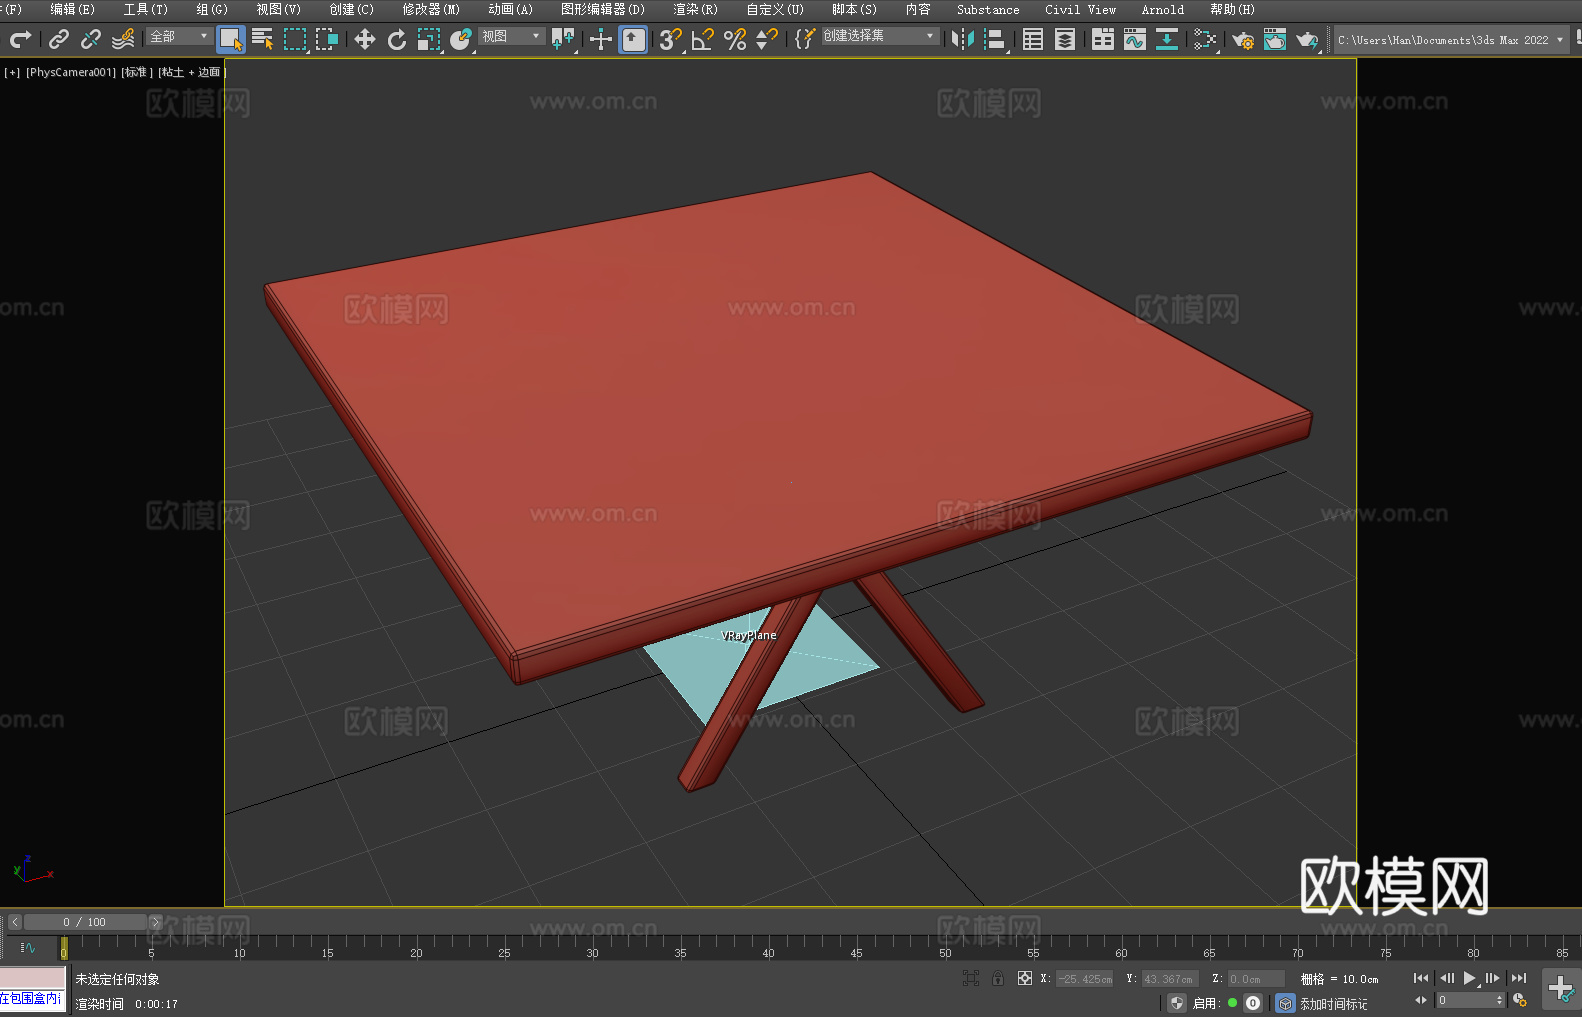Viewport: 1582px width, 1017px height.
Task: Click Go to End playback button
Action: [x=1518, y=978]
